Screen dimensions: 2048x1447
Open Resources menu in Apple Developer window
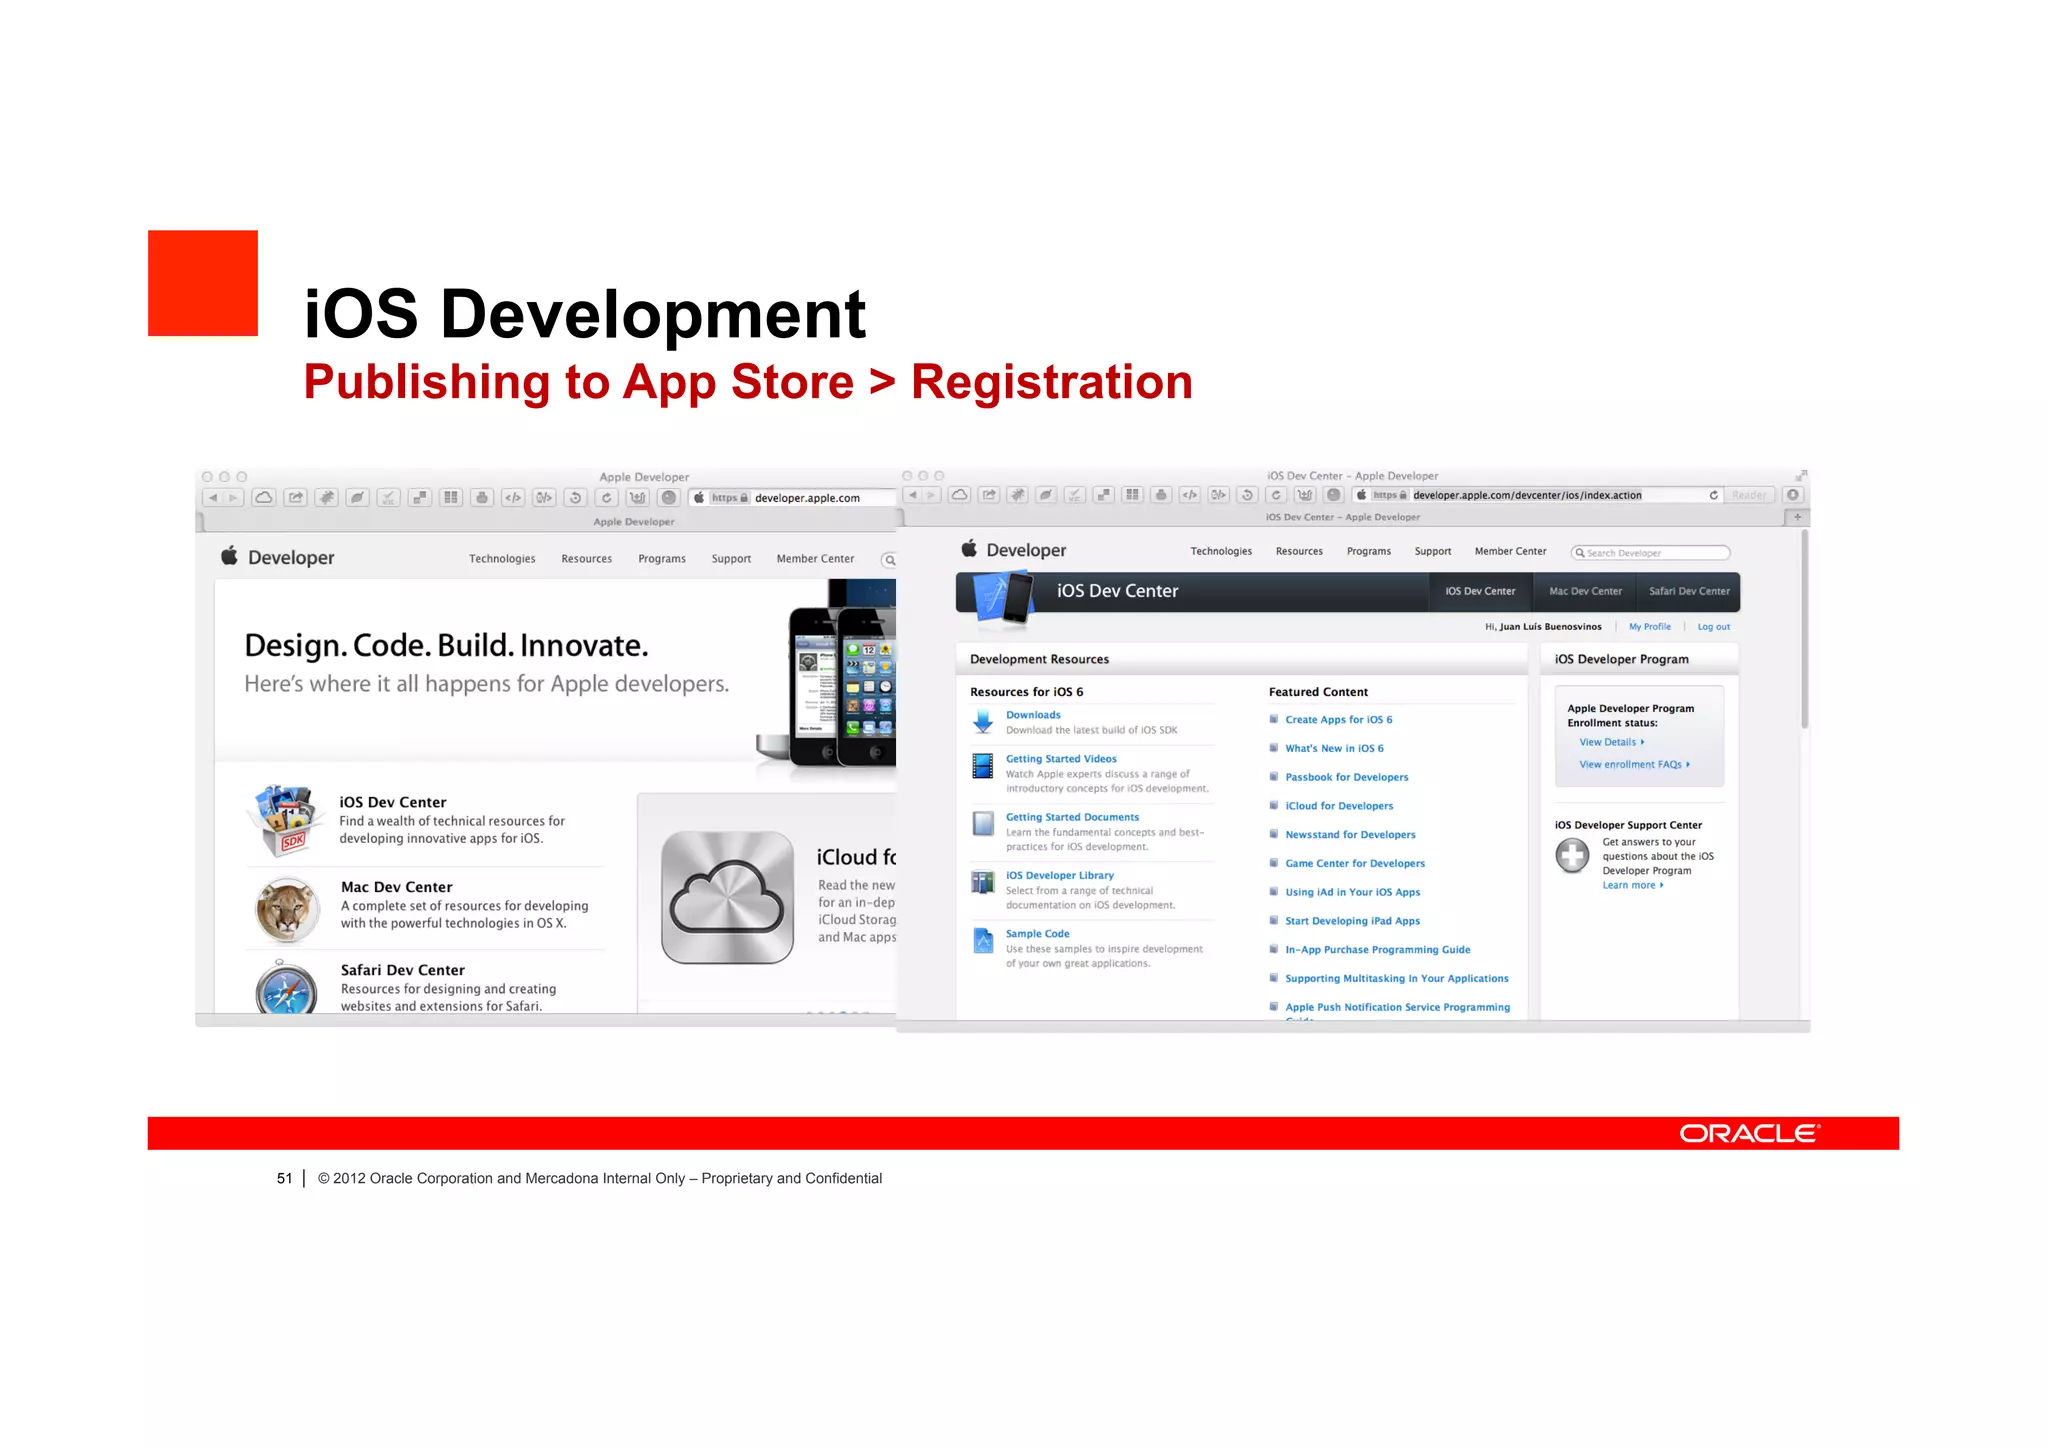[587, 559]
